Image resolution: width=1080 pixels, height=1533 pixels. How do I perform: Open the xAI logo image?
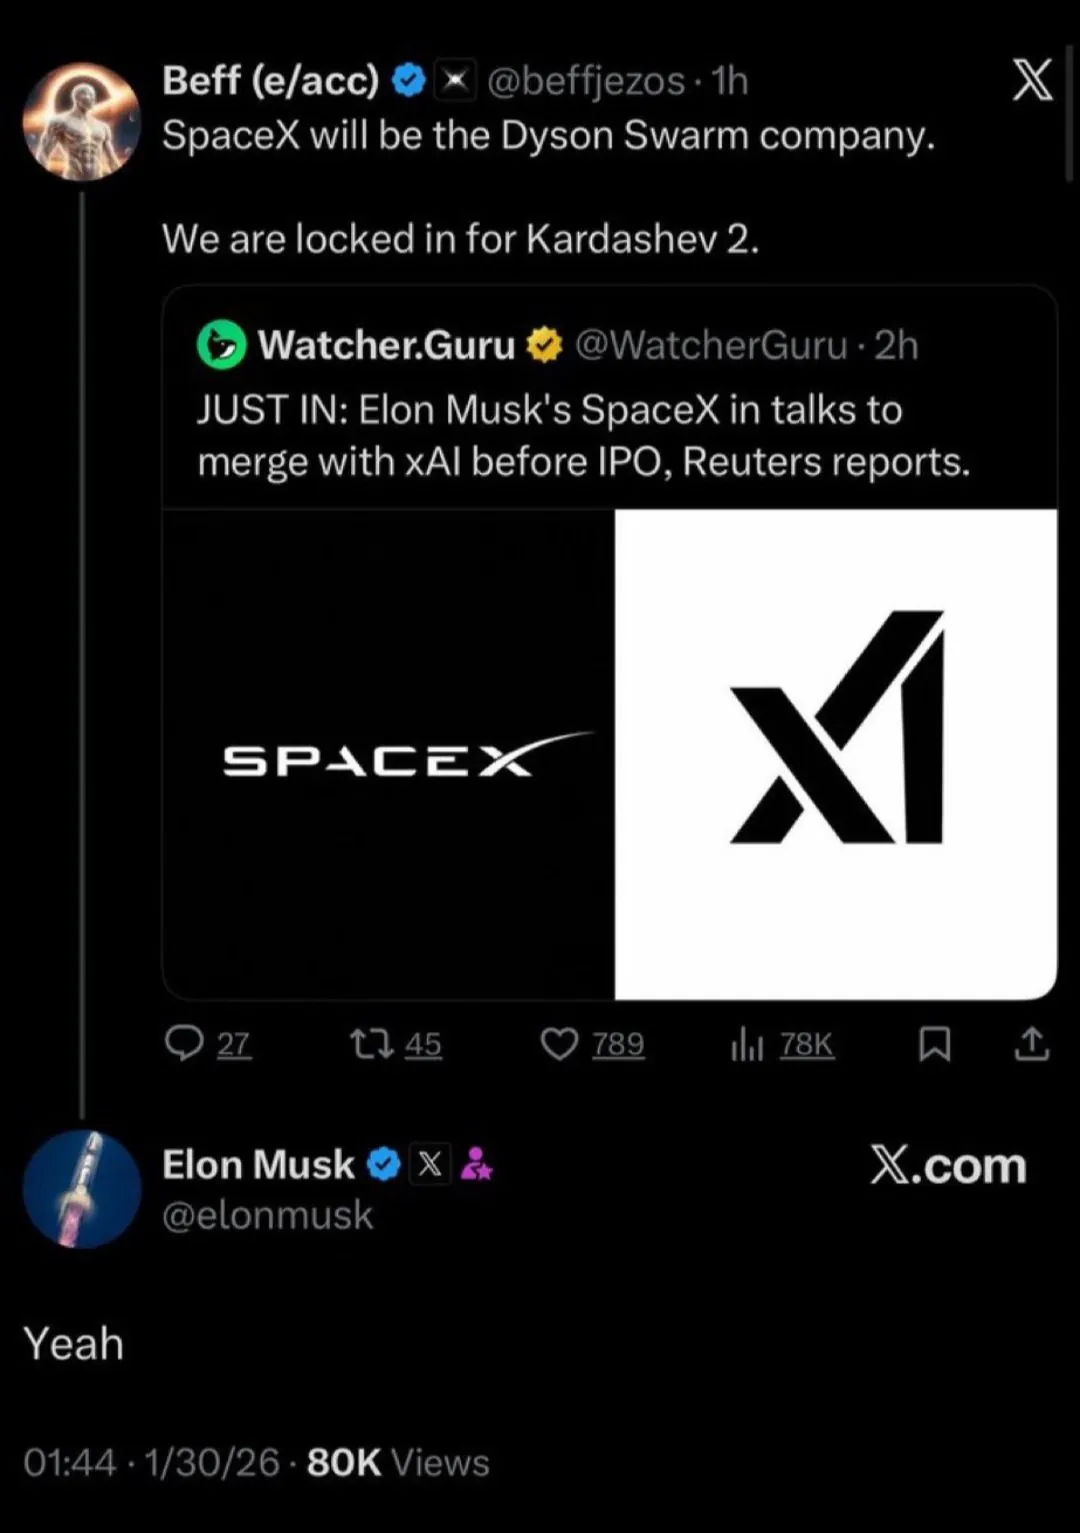pyautogui.click(x=836, y=754)
